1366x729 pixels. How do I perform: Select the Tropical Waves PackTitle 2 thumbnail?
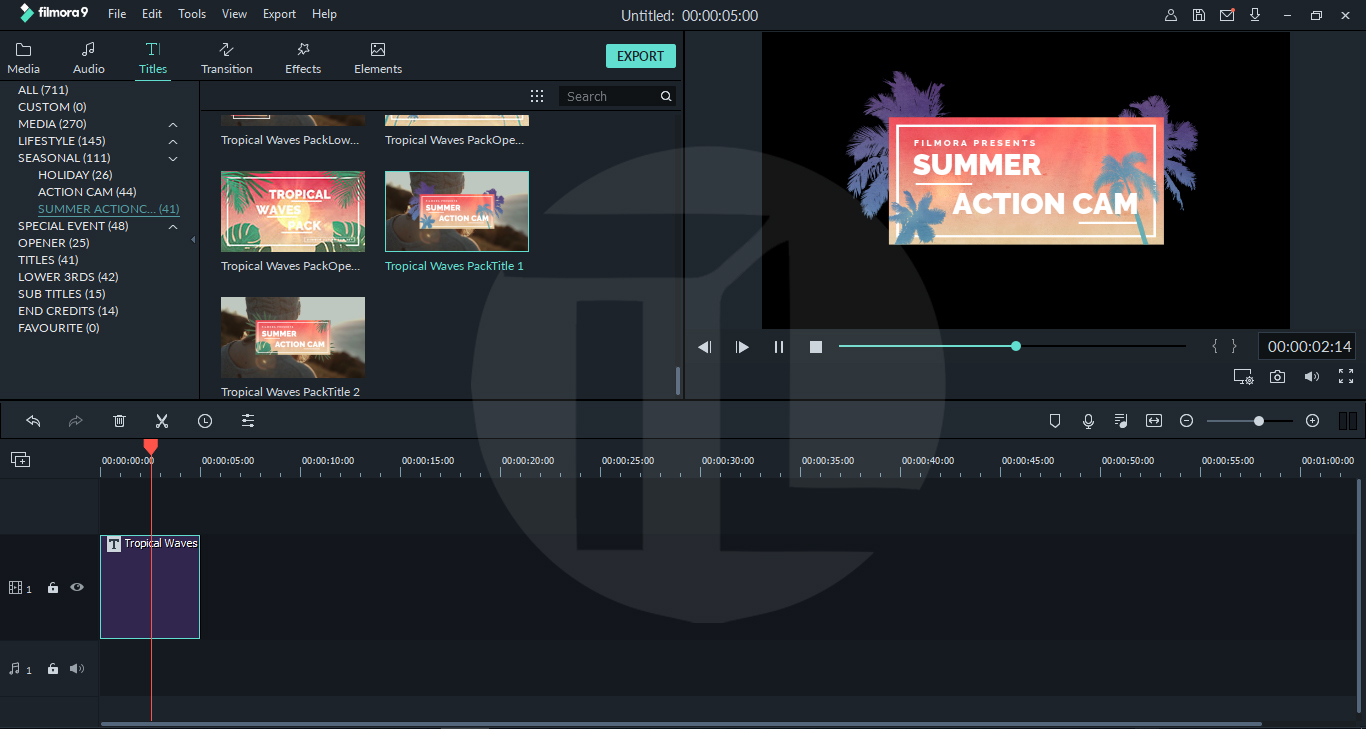[292, 337]
